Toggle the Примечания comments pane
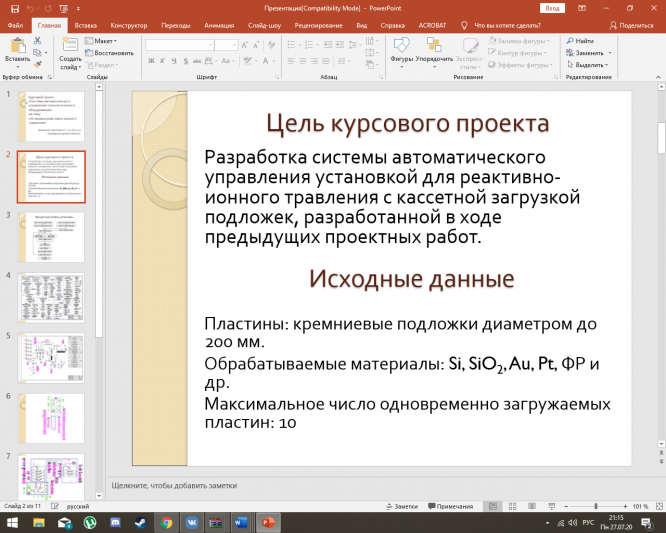The image size is (666, 533). pyautogui.click(x=451, y=507)
